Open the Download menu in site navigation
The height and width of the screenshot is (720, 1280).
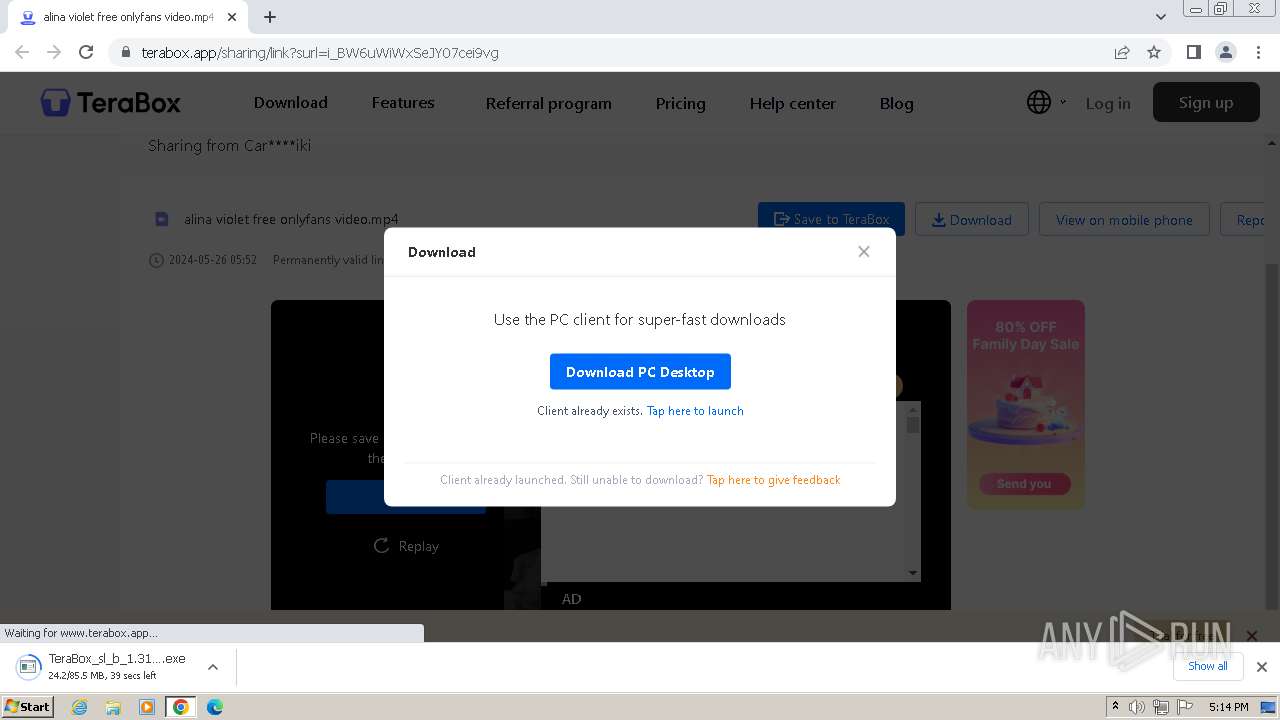[291, 103]
